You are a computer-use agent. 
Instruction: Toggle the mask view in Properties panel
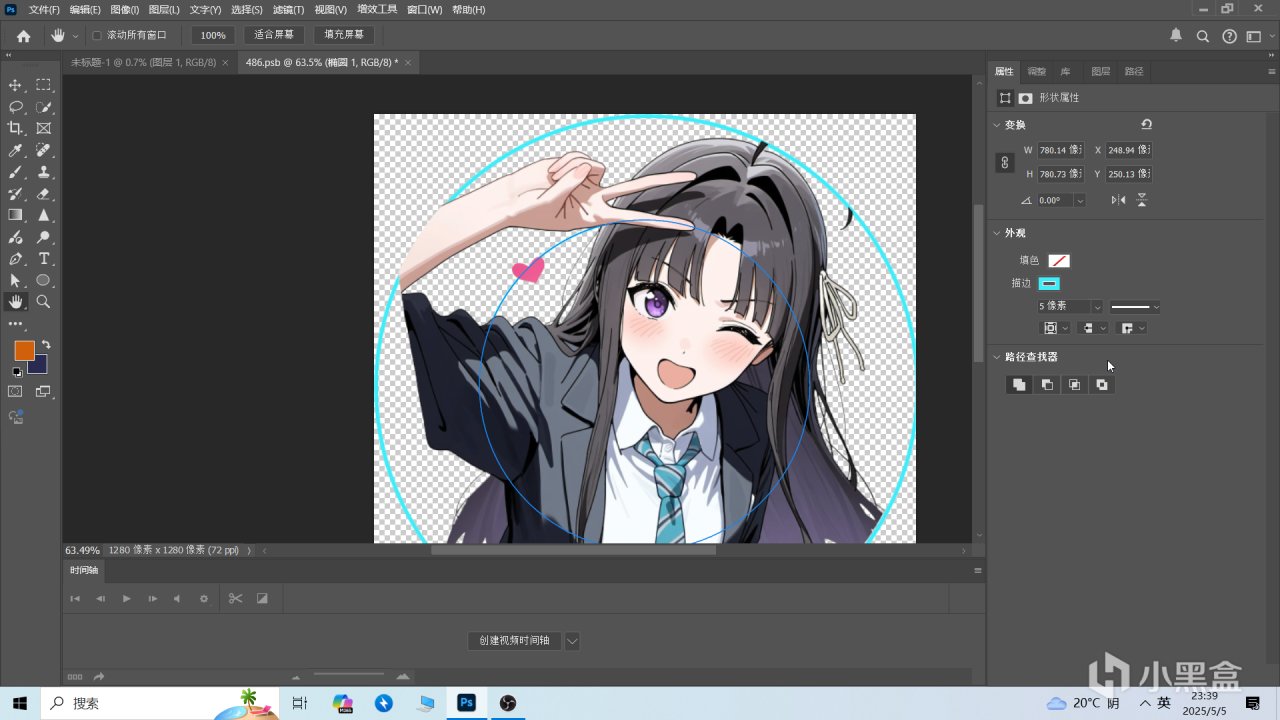[x=1025, y=98]
